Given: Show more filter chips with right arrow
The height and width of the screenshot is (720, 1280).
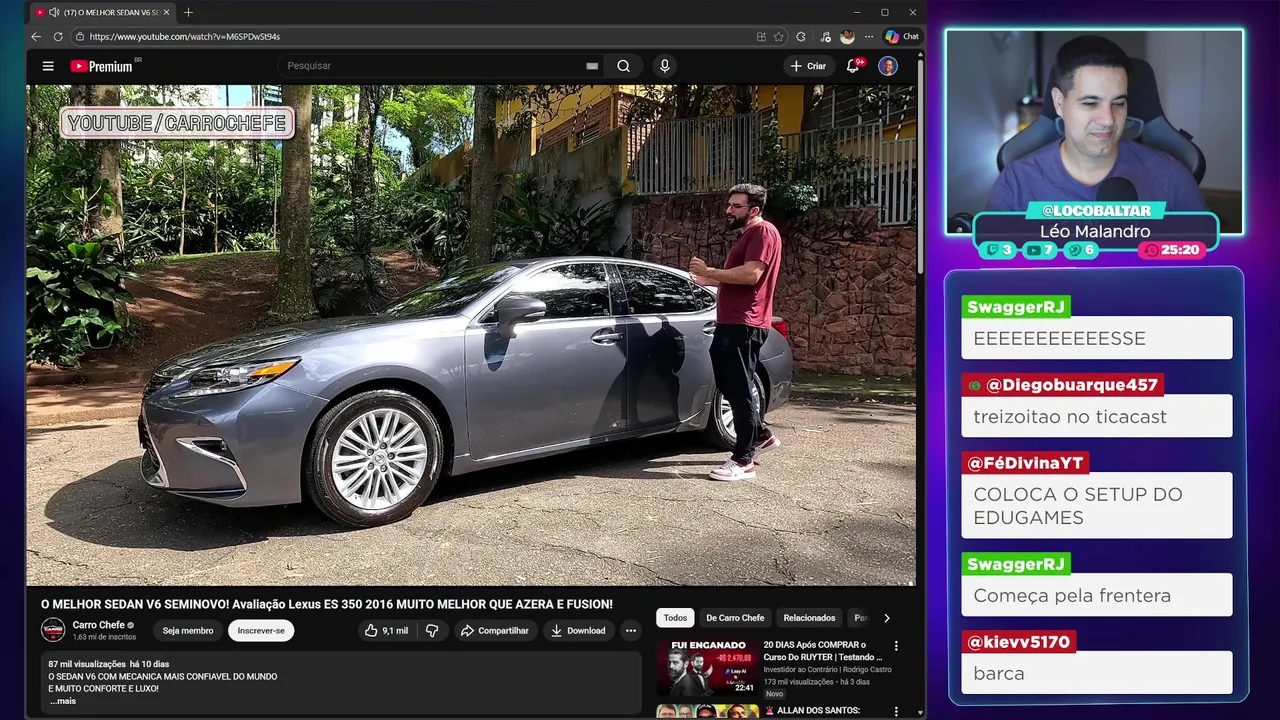Looking at the screenshot, I should point(886,618).
